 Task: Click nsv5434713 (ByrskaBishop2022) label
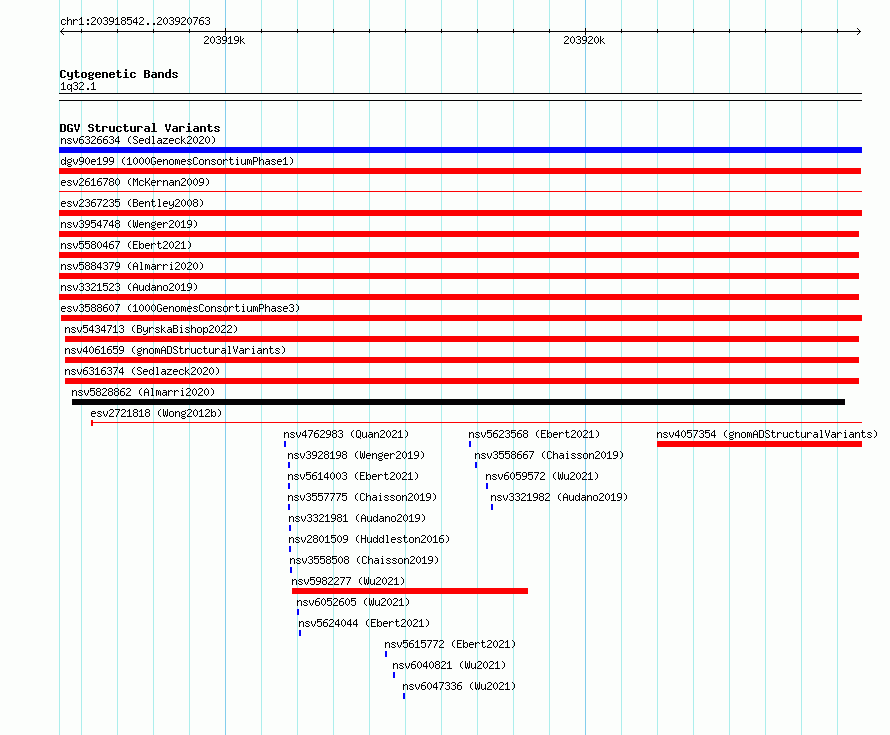point(151,329)
